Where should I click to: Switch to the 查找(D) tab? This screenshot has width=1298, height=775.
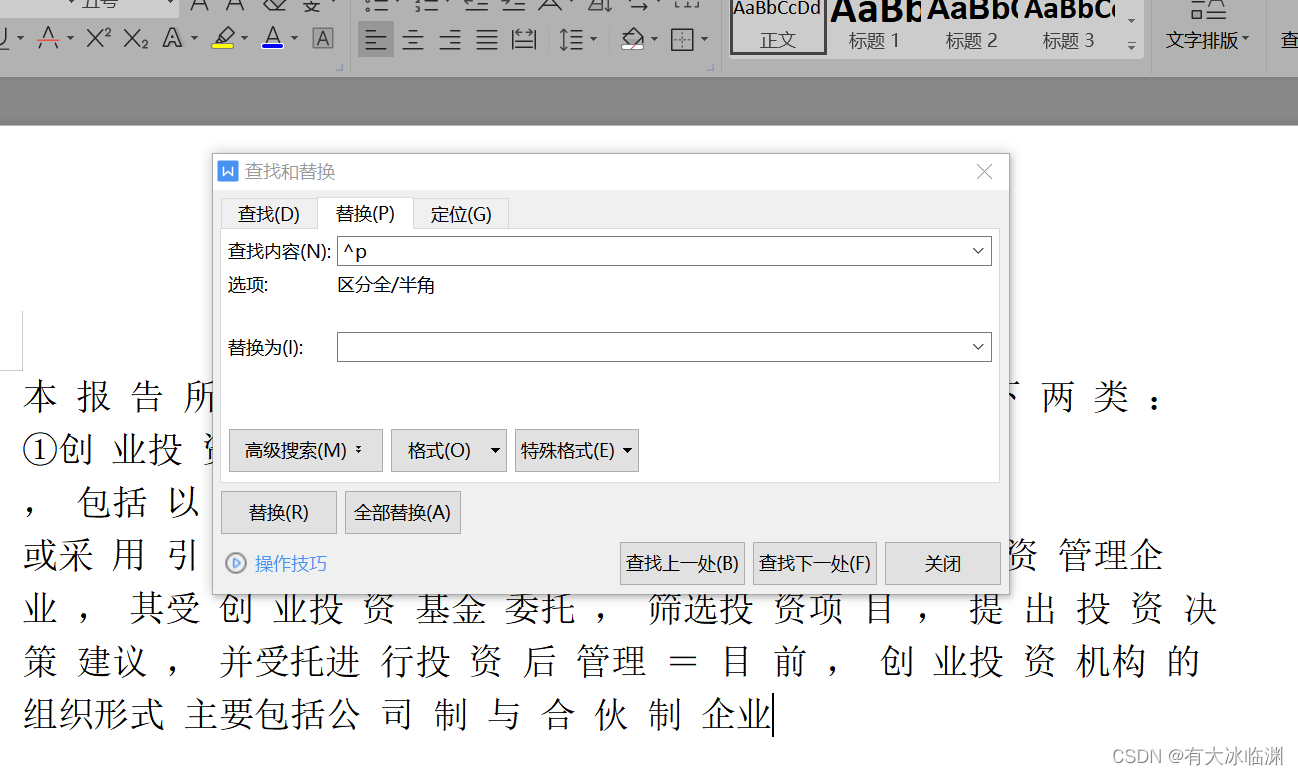tap(269, 214)
